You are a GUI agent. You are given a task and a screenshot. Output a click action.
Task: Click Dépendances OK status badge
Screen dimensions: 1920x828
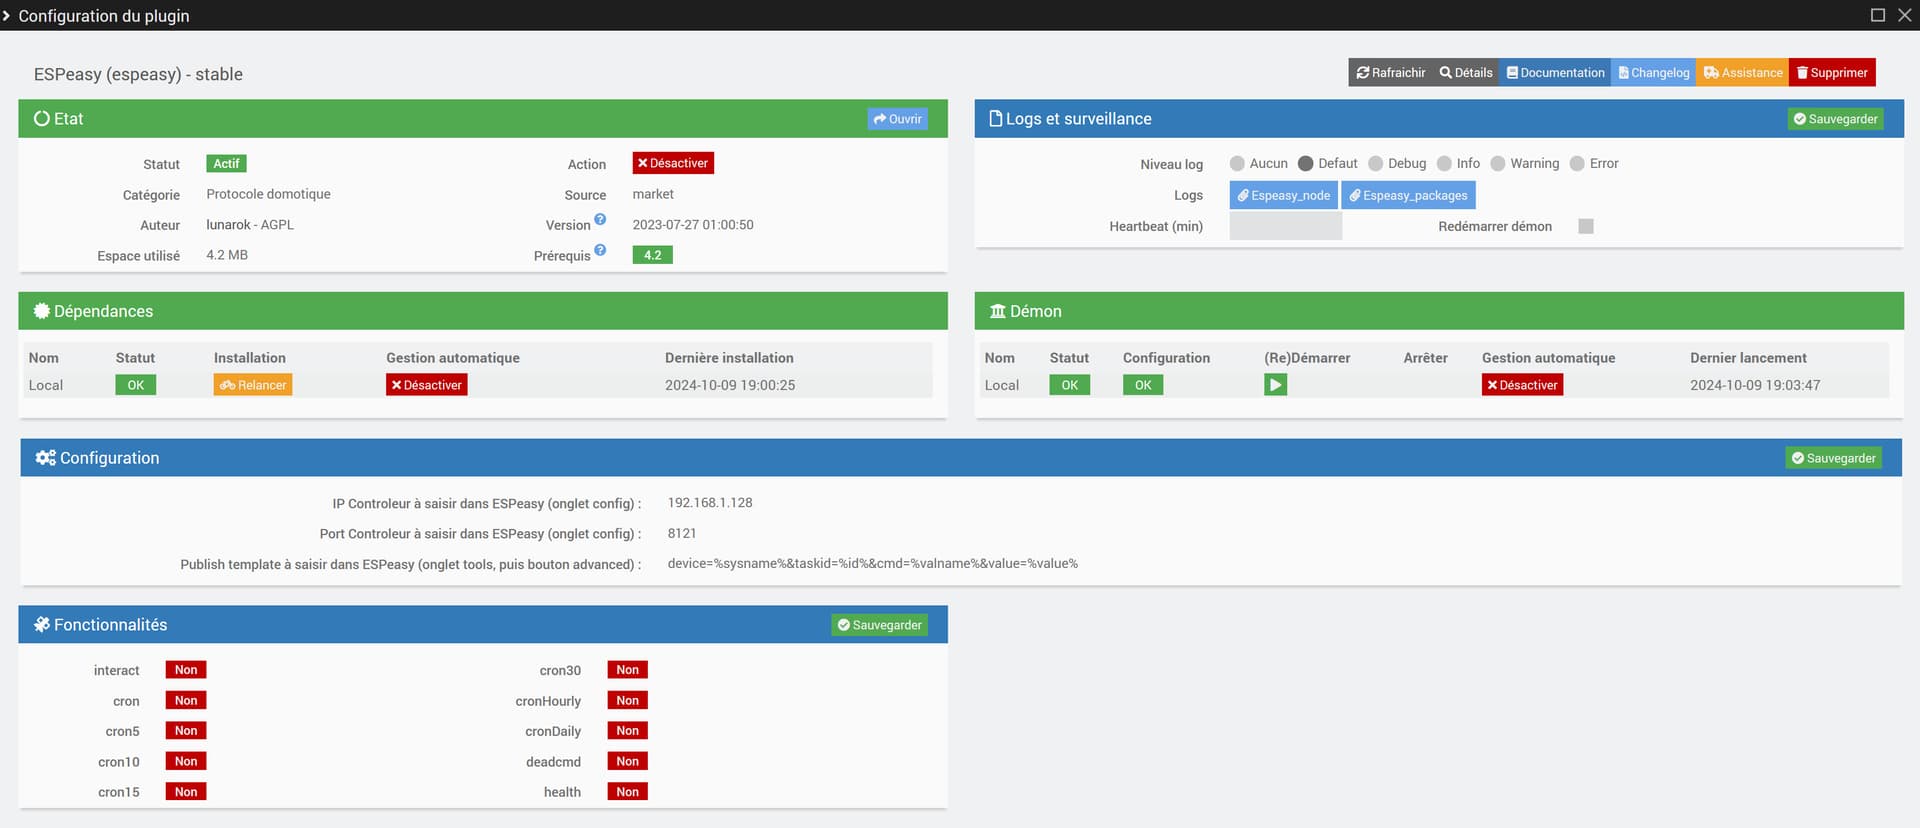pos(135,385)
